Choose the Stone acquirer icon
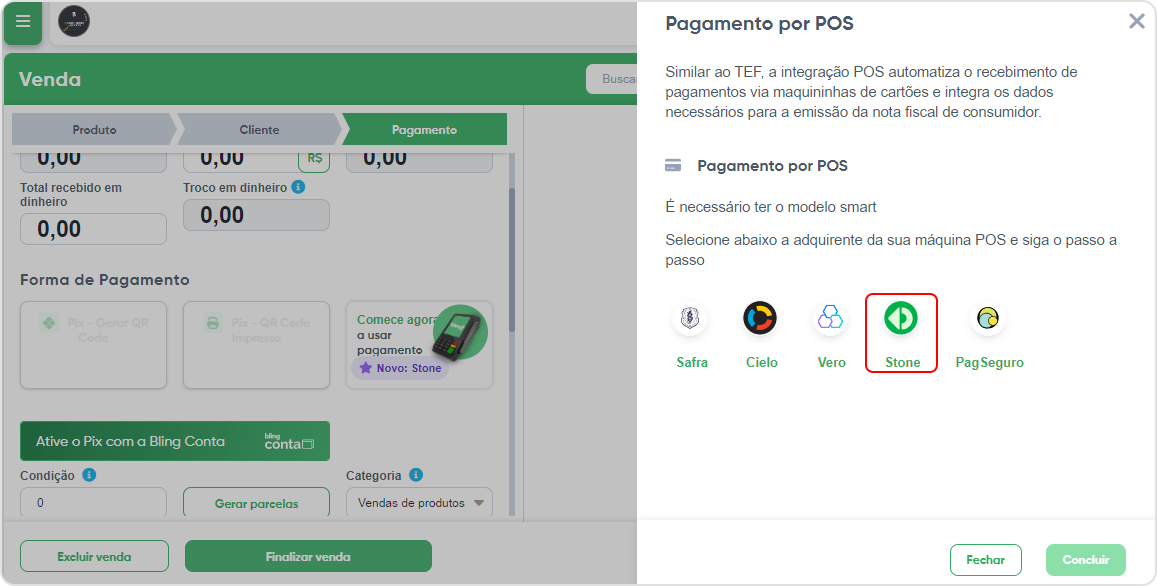The width and height of the screenshot is (1157, 586). click(x=901, y=319)
